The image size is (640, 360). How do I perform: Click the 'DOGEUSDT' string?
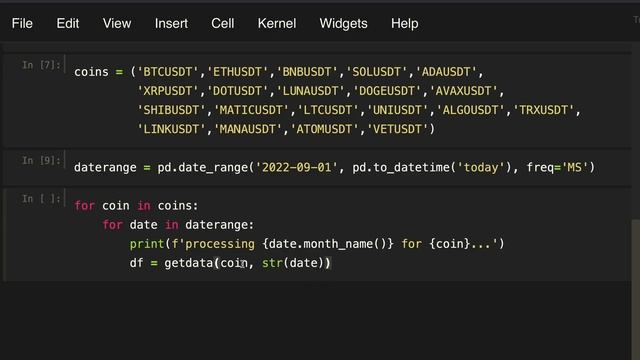tap(387, 91)
